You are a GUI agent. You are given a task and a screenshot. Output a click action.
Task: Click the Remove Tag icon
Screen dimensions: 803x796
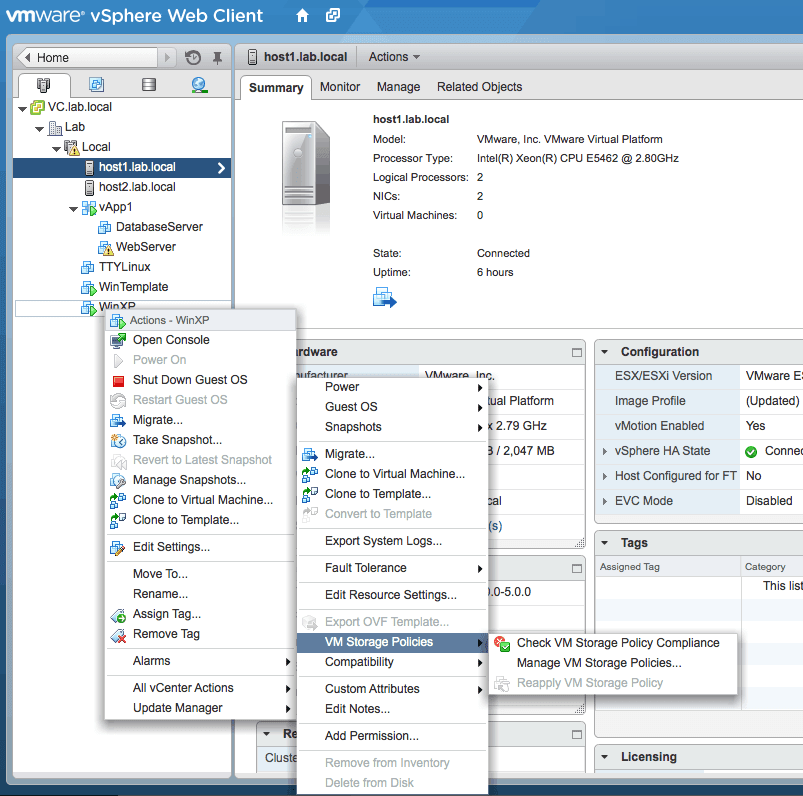click(118, 635)
